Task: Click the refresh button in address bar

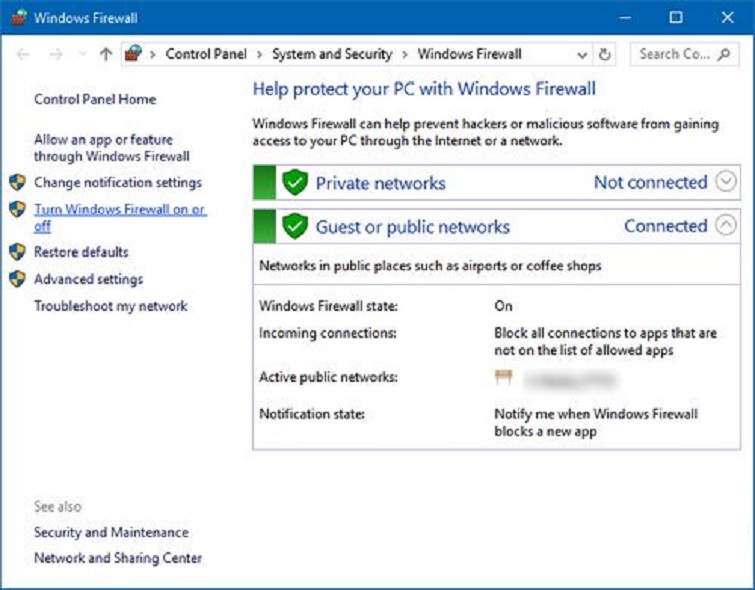Action: [604, 54]
